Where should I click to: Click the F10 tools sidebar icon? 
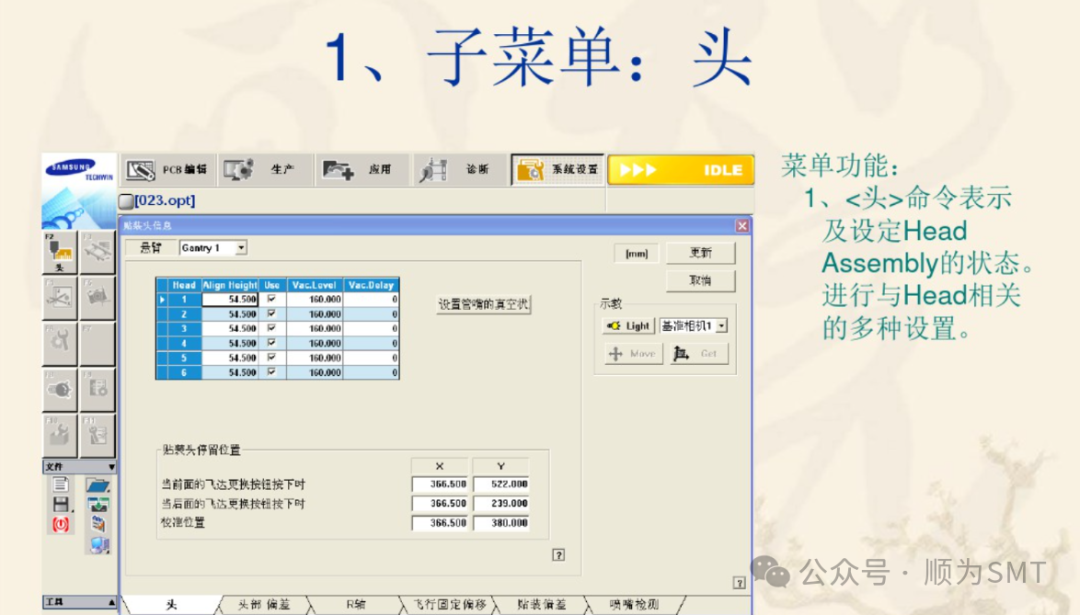60,435
